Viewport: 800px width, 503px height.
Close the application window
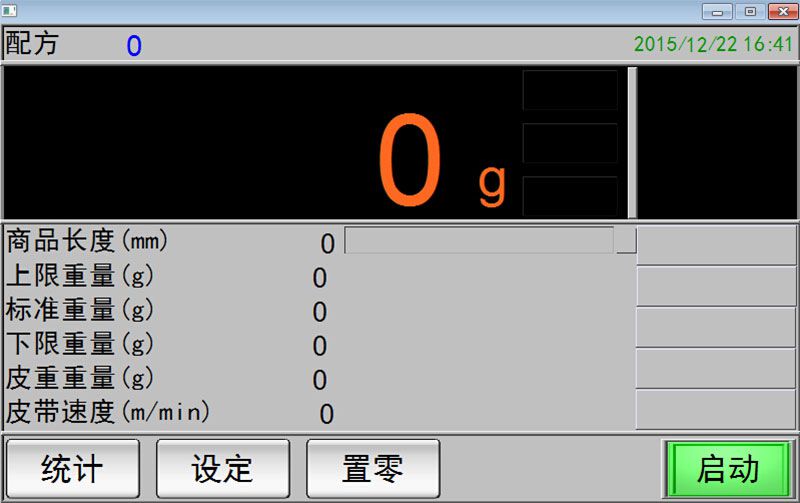pyautogui.click(x=783, y=11)
